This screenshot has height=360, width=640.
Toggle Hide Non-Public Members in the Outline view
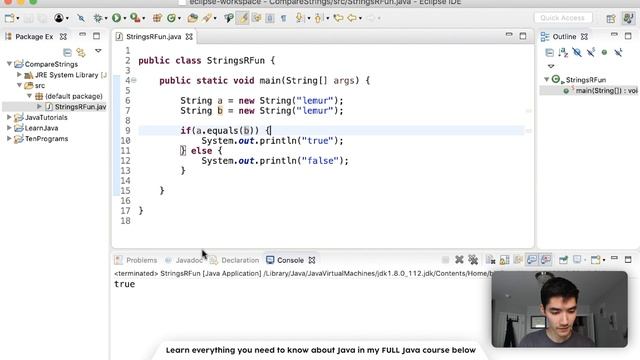(604, 52)
